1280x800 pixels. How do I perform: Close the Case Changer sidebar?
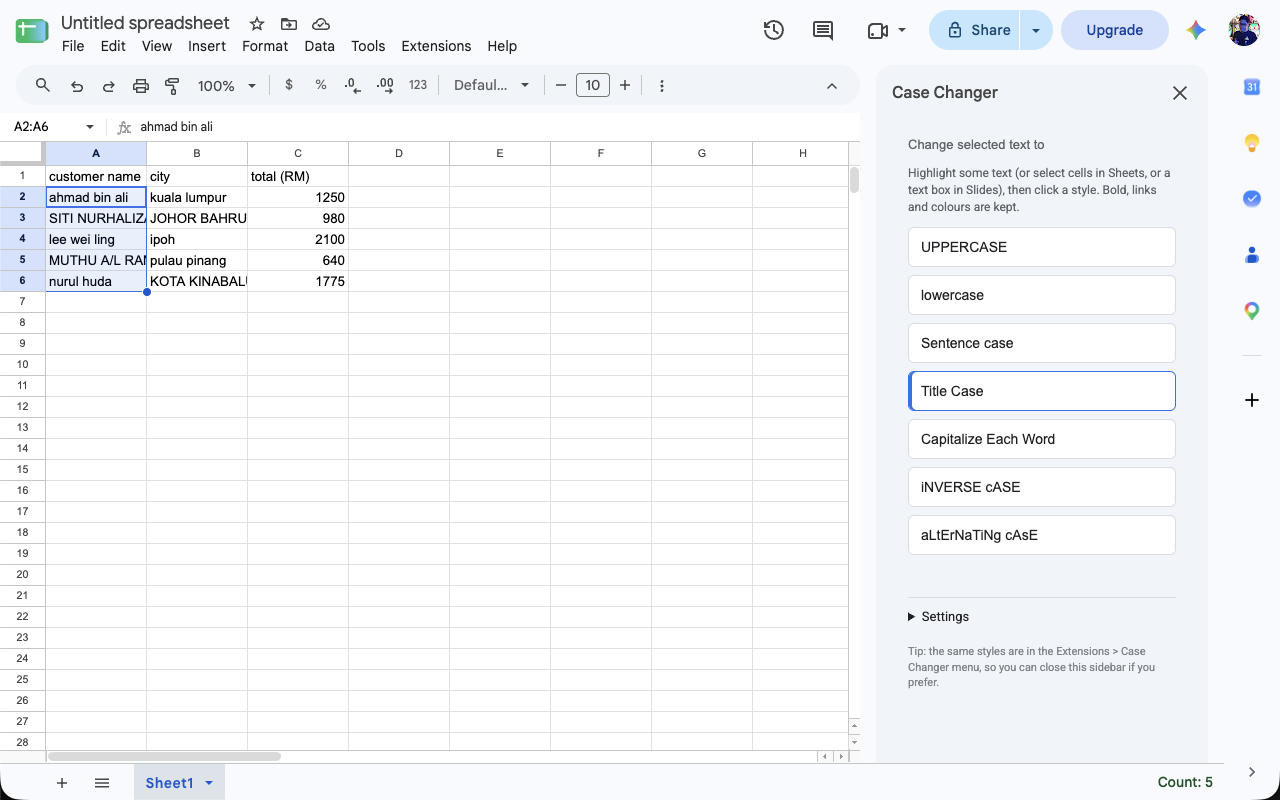click(1180, 93)
